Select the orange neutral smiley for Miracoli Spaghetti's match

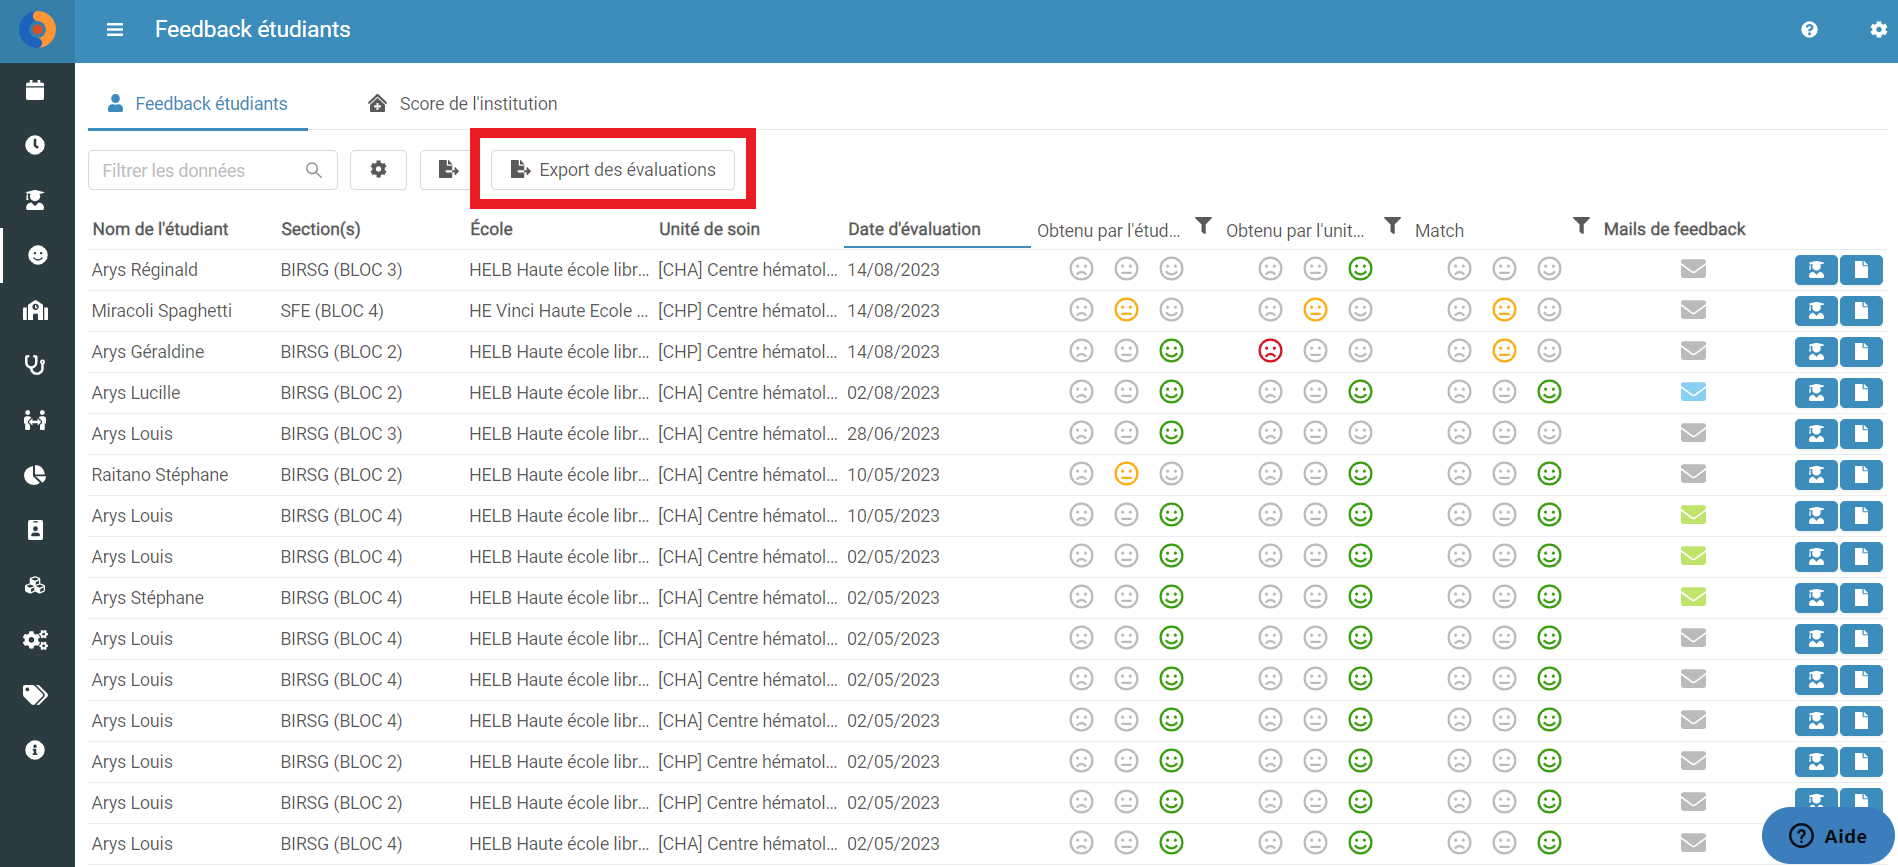point(1504,310)
